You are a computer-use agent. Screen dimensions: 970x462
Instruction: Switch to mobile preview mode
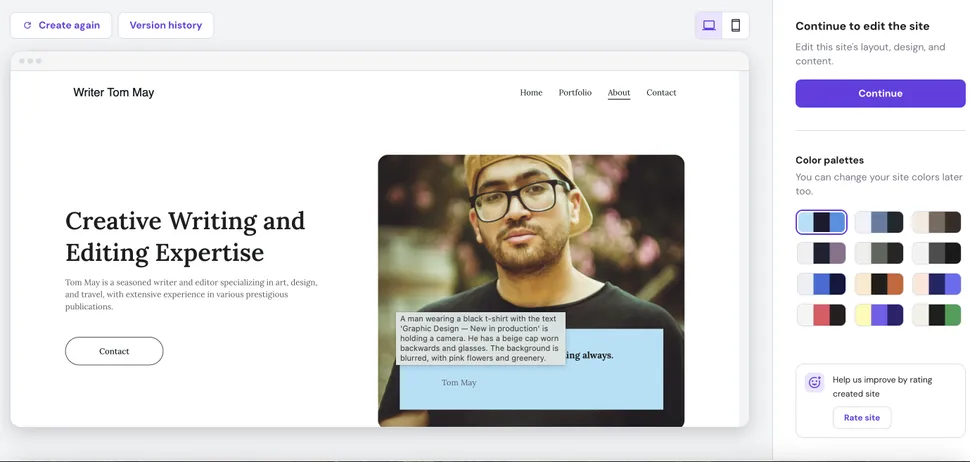(735, 26)
